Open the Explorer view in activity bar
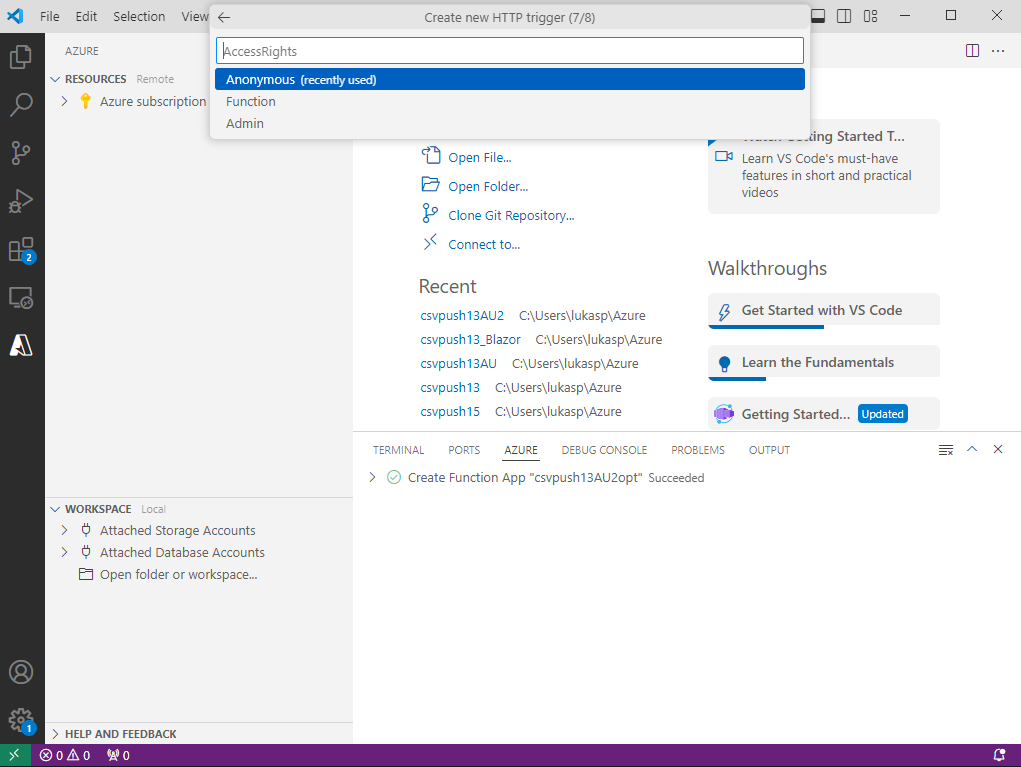This screenshot has height=767, width=1021. [x=21, y=57]
